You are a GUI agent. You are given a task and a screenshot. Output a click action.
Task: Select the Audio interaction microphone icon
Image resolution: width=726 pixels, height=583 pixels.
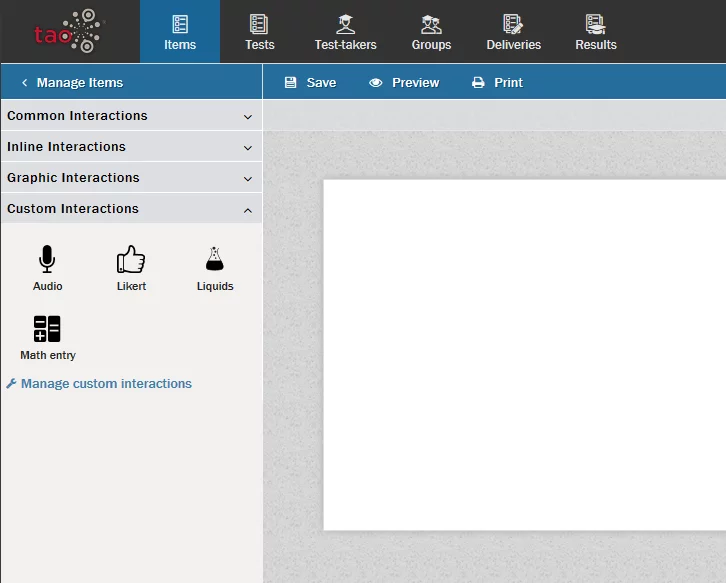(x=47, y=260)
